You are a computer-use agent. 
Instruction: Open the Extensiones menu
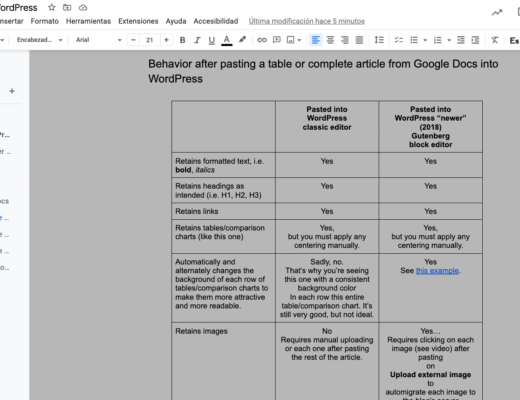coord(138,21)
